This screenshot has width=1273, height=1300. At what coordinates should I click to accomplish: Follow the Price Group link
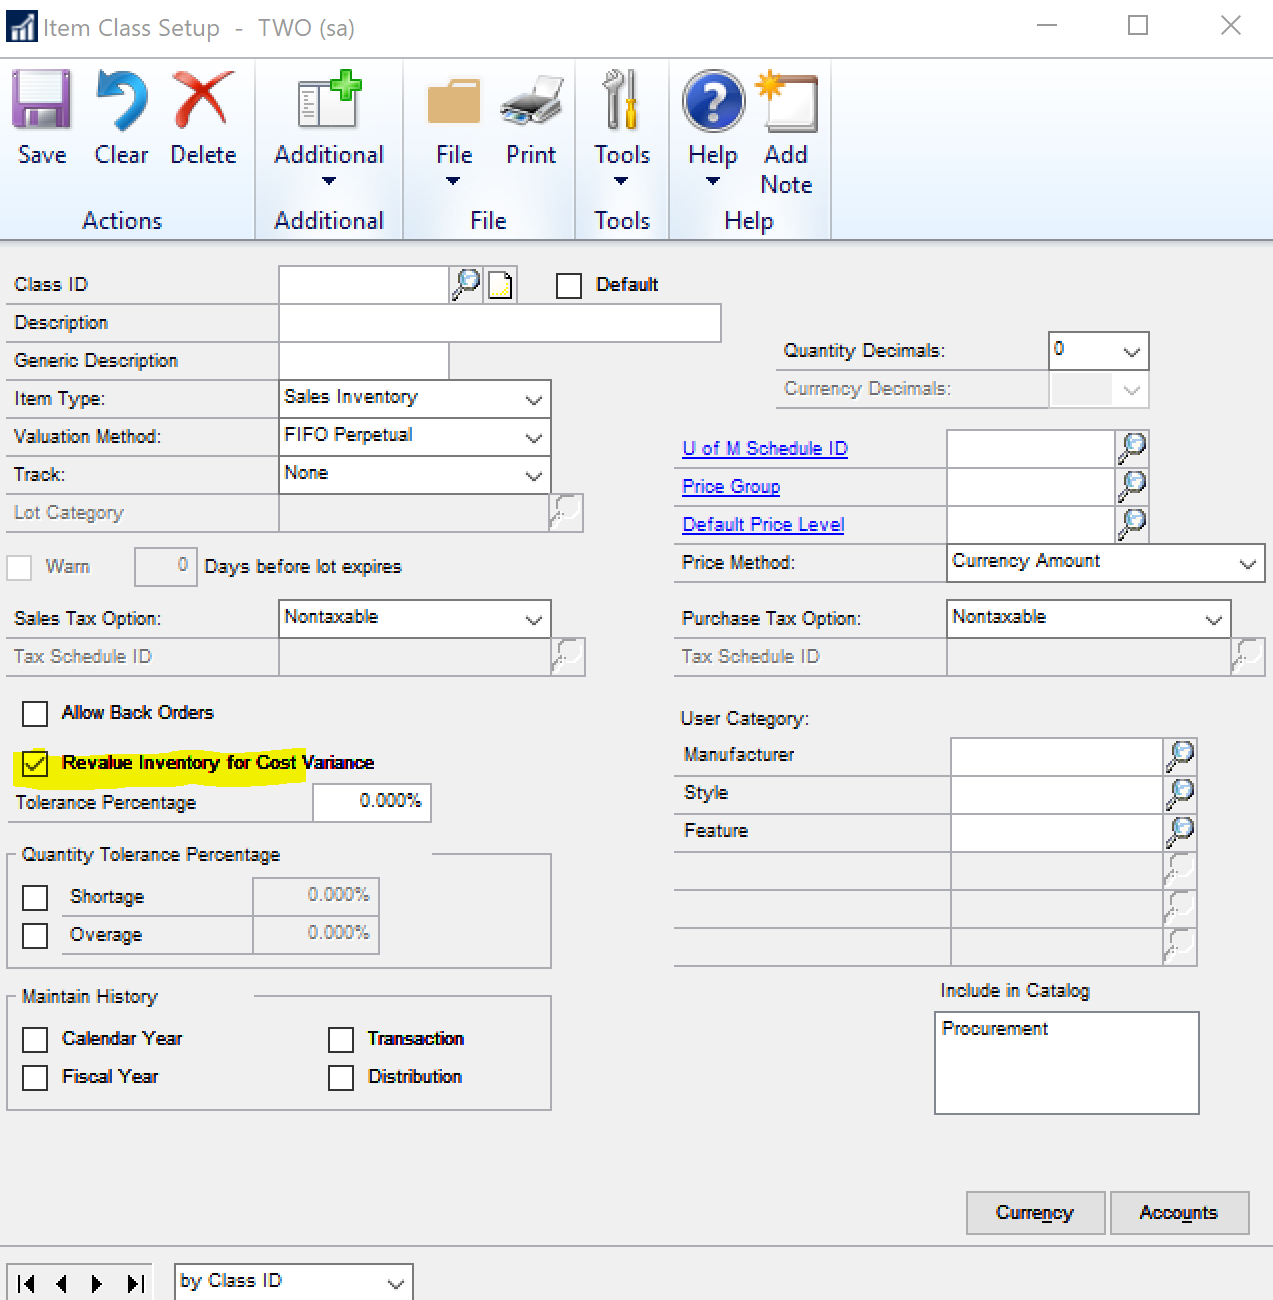pyautogui.click(x=731, y=487)
